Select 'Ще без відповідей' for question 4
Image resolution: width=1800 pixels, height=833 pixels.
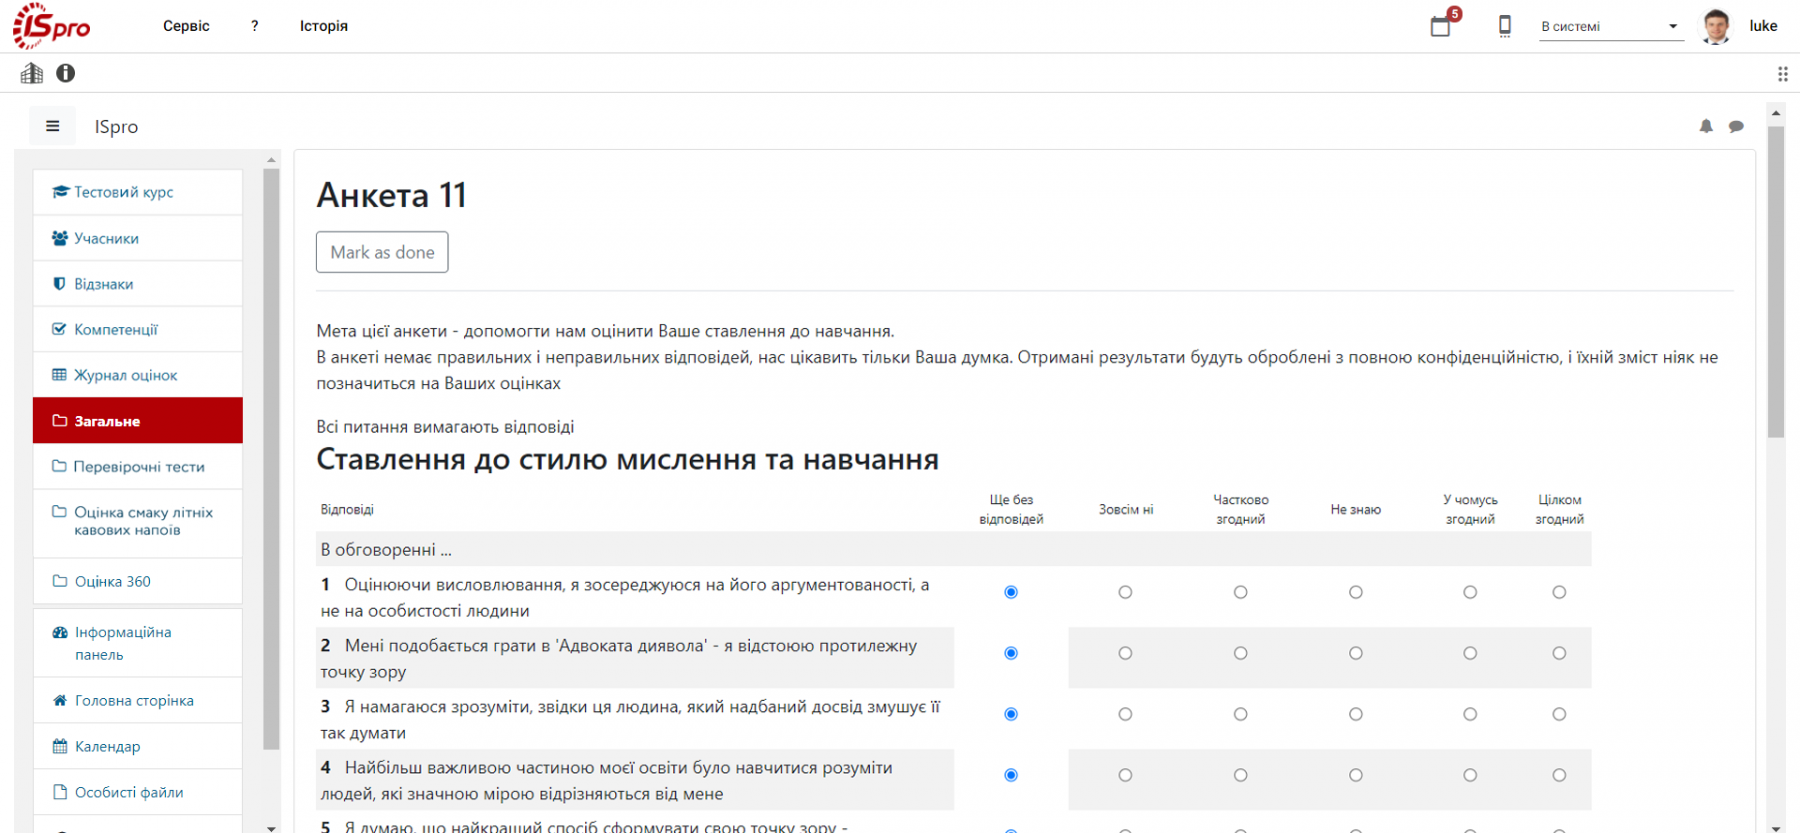click(x=1011, y=775)
